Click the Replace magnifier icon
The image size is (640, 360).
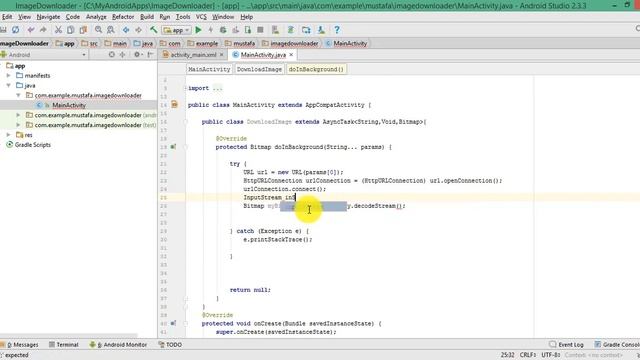click(x=111, y=30)
